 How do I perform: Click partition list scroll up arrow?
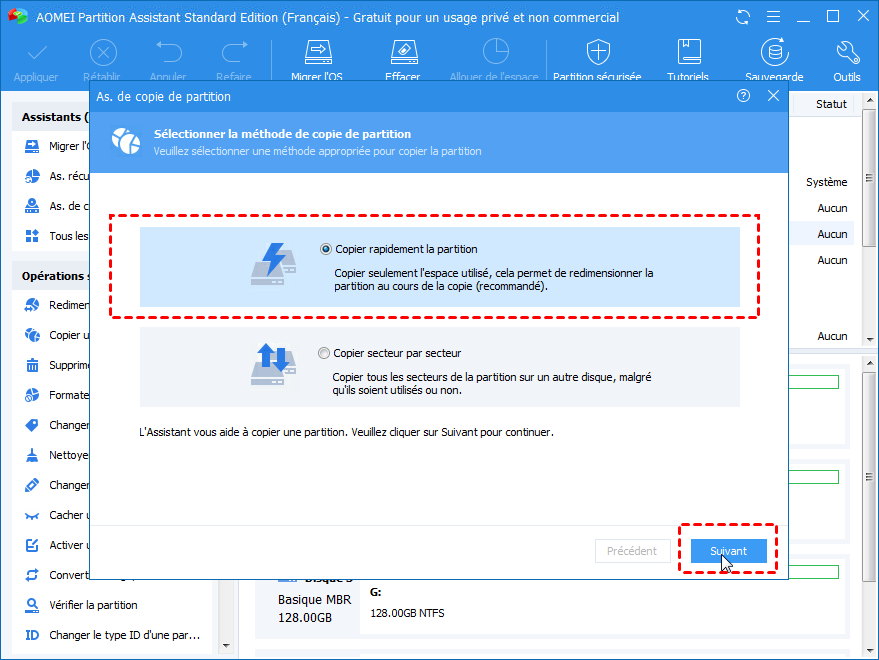869,101
